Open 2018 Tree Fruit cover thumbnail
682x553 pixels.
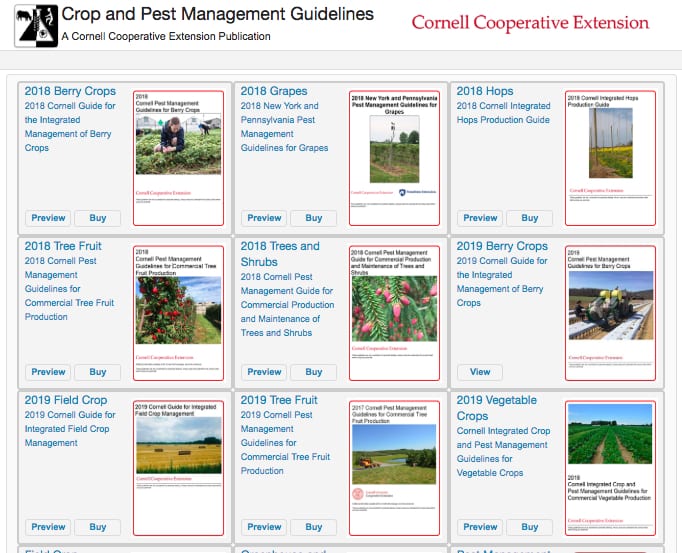coord(178,313)
